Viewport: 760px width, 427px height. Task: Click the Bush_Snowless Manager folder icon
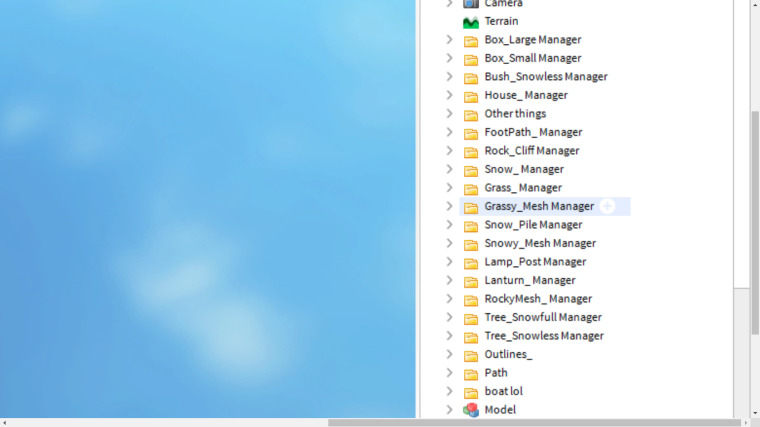(x=471, y=78)
